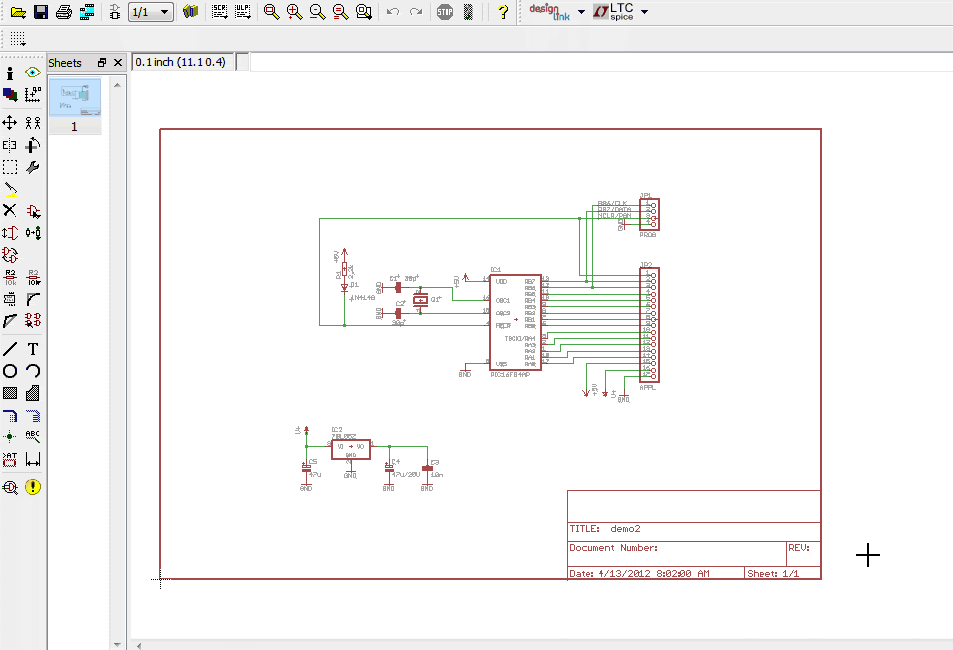Click the Junction dot tool
This screenshot has width=953, height=650.
point(10,437)
